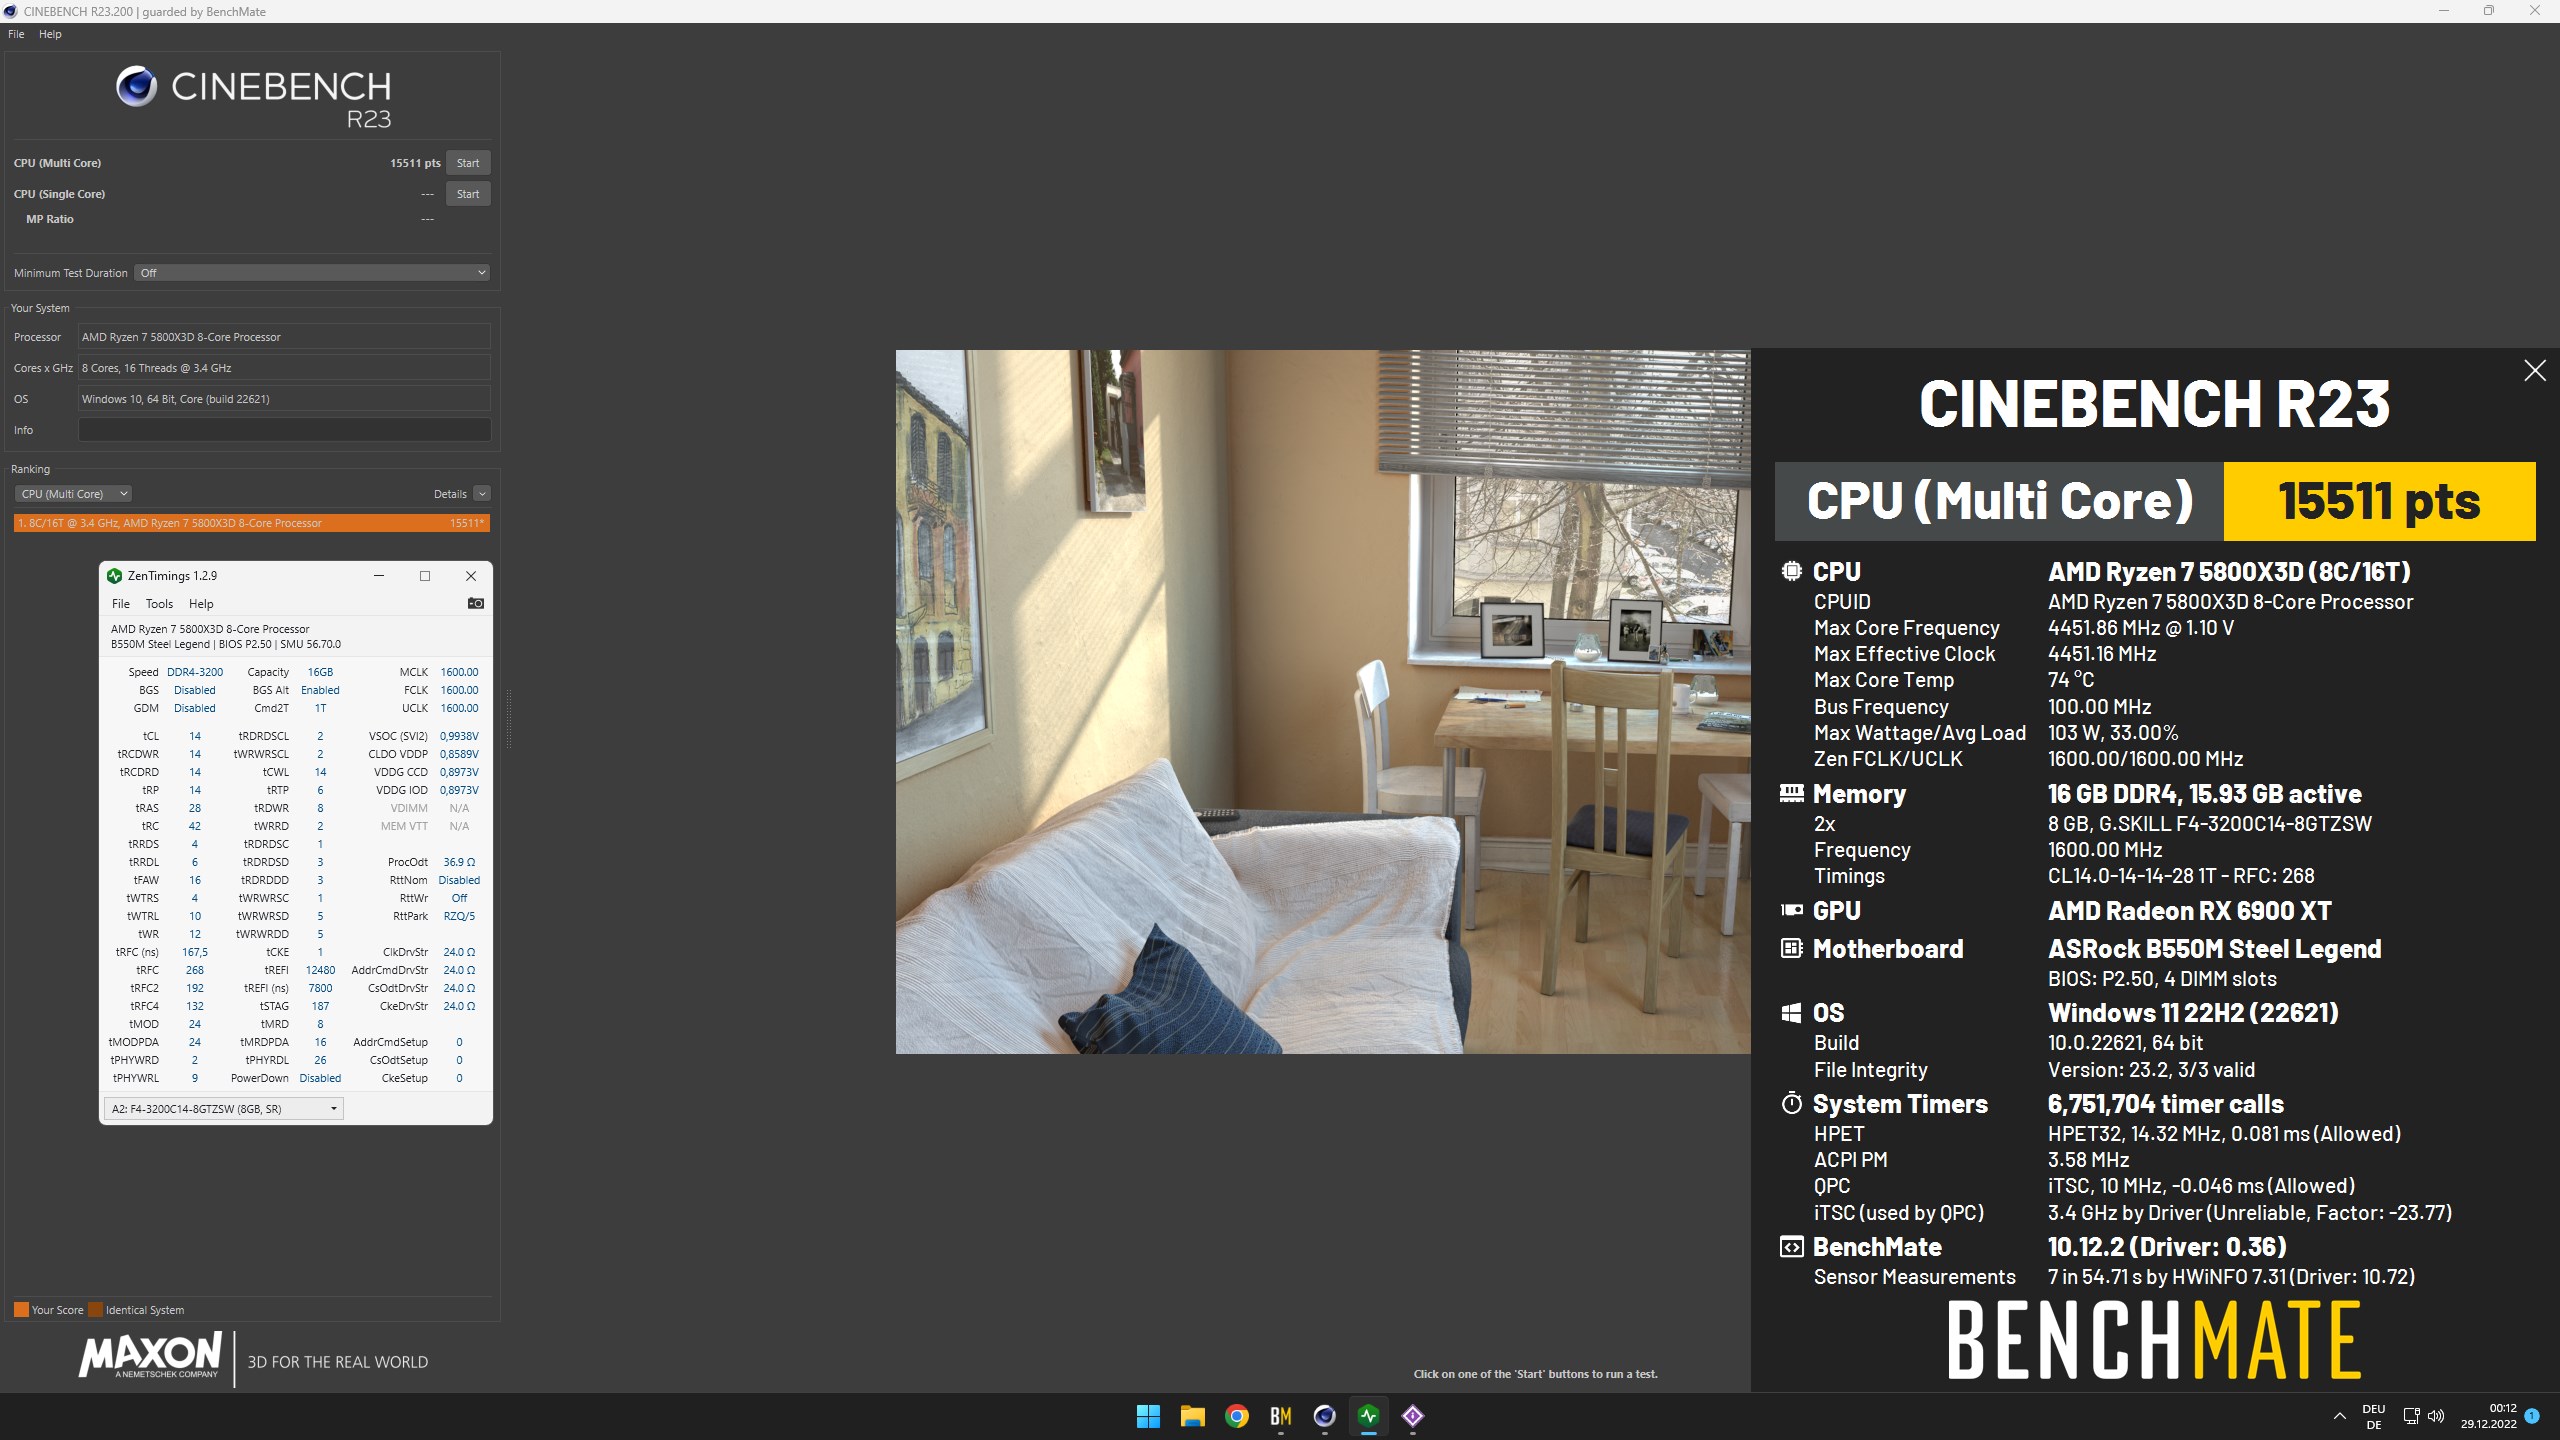The height and width of the screenshot is (1440, 2560).
Task: Open BenchMate from the taskbar BM icon
Action: click(x=1280, y=1416)
